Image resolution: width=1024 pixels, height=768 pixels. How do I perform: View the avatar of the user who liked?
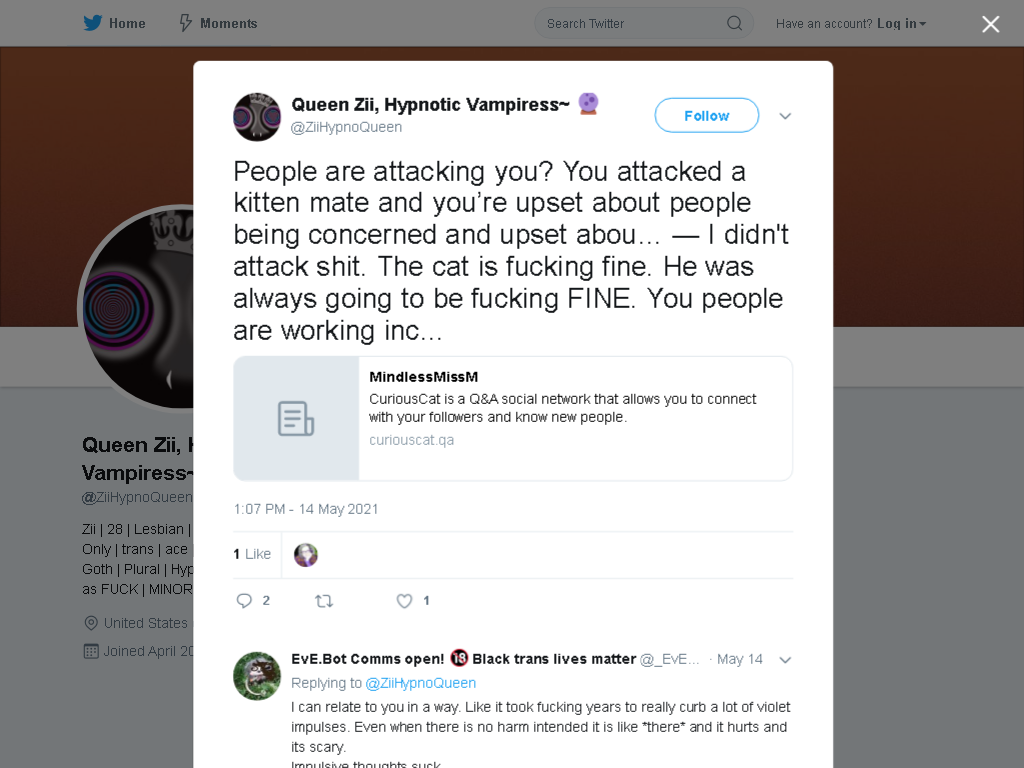point(306,555)
